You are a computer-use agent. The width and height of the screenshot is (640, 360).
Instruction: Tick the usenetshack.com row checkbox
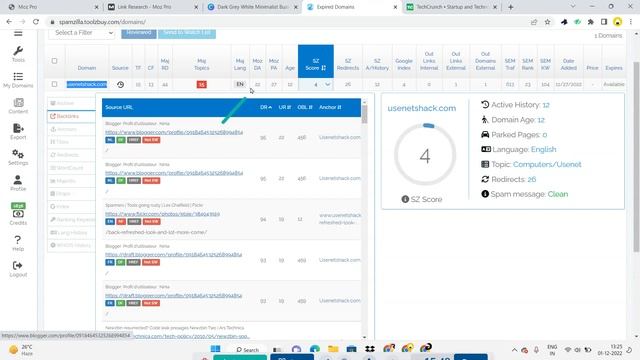pyautogui.click(x=54, y=84)
